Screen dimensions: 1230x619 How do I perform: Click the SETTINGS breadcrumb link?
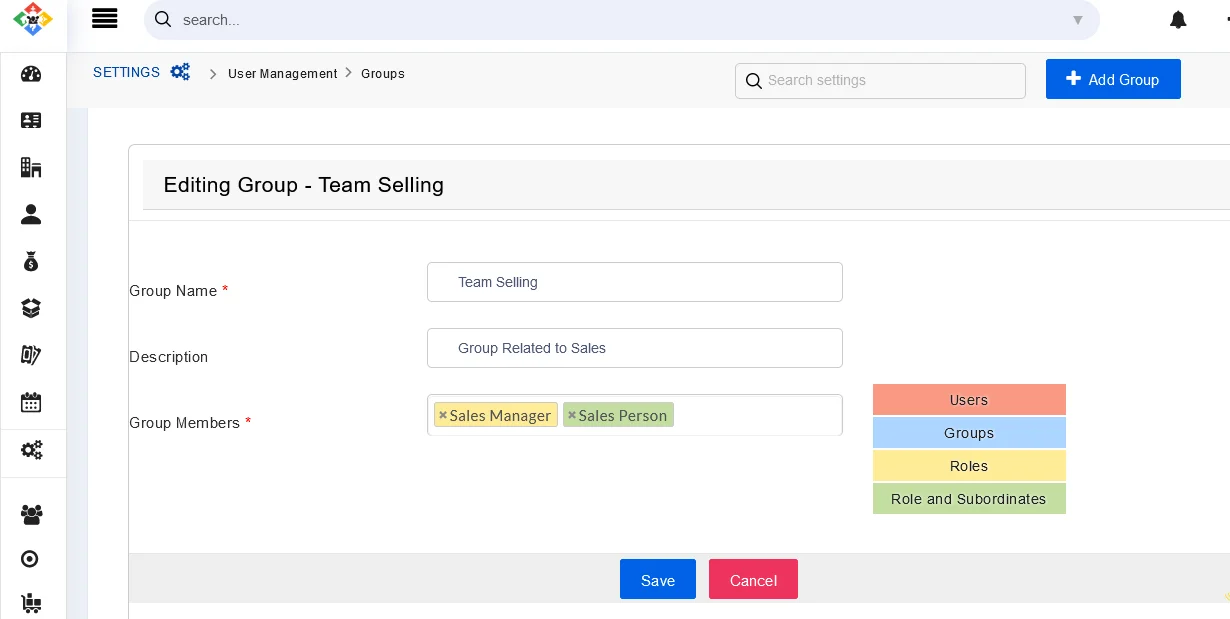(x=126, y=73)
